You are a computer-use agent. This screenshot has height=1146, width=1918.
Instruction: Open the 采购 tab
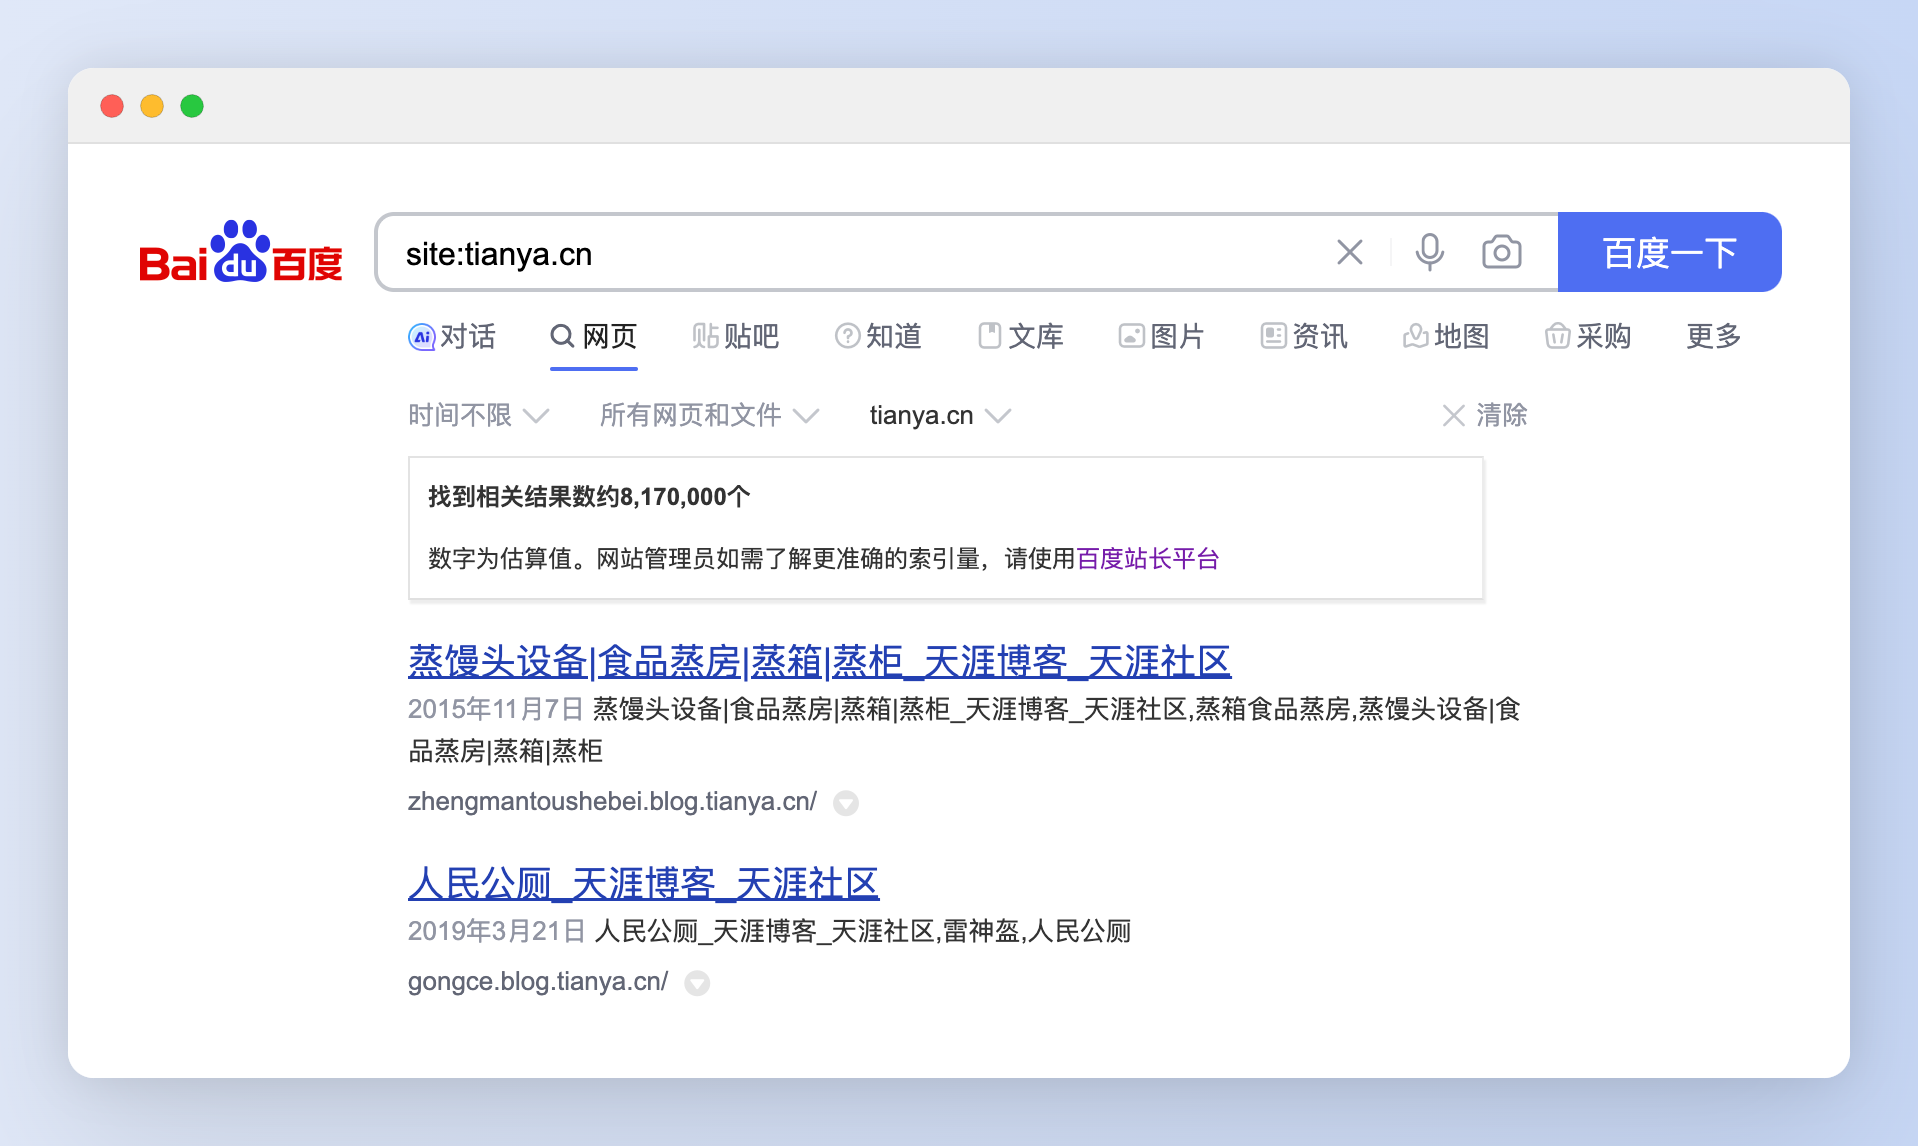pyautogui.click(x=1588, y=336)
